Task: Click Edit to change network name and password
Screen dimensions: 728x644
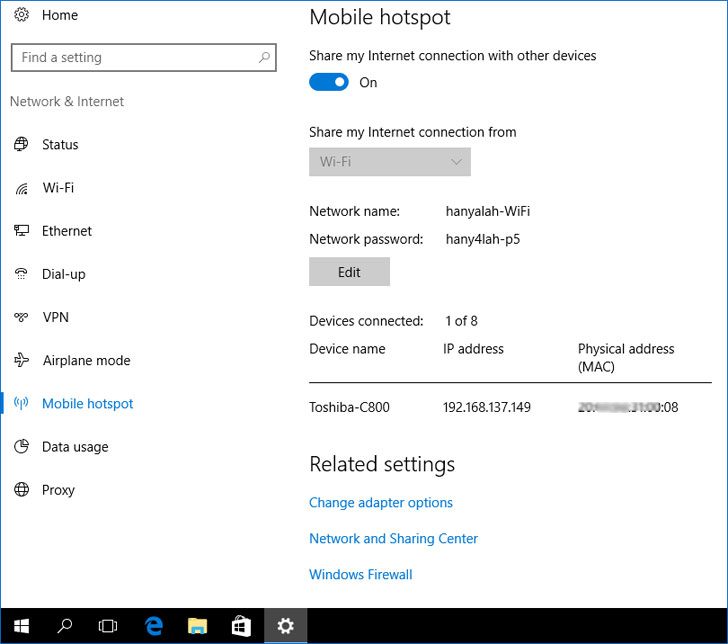Action: [x=349, y=272]
